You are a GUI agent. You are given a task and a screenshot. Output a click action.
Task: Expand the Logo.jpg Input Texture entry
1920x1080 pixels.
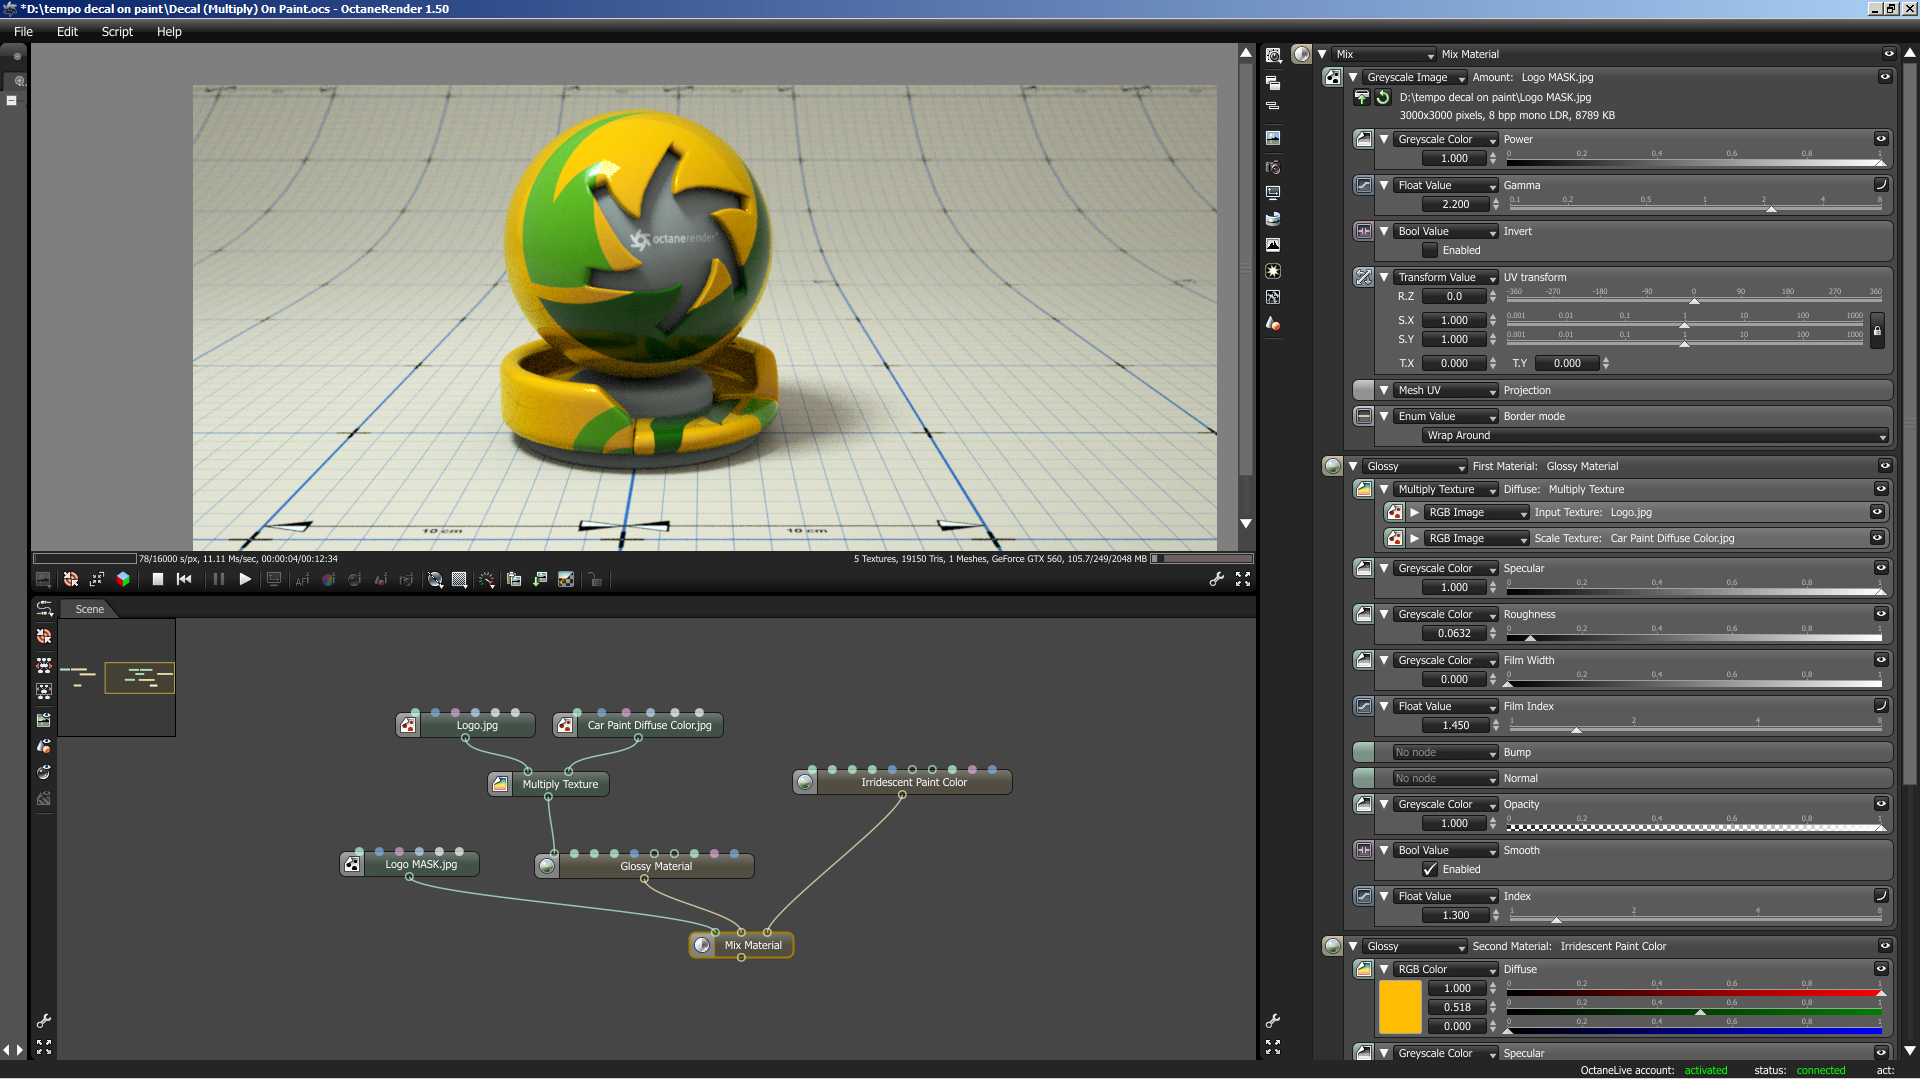(1415, 512)
